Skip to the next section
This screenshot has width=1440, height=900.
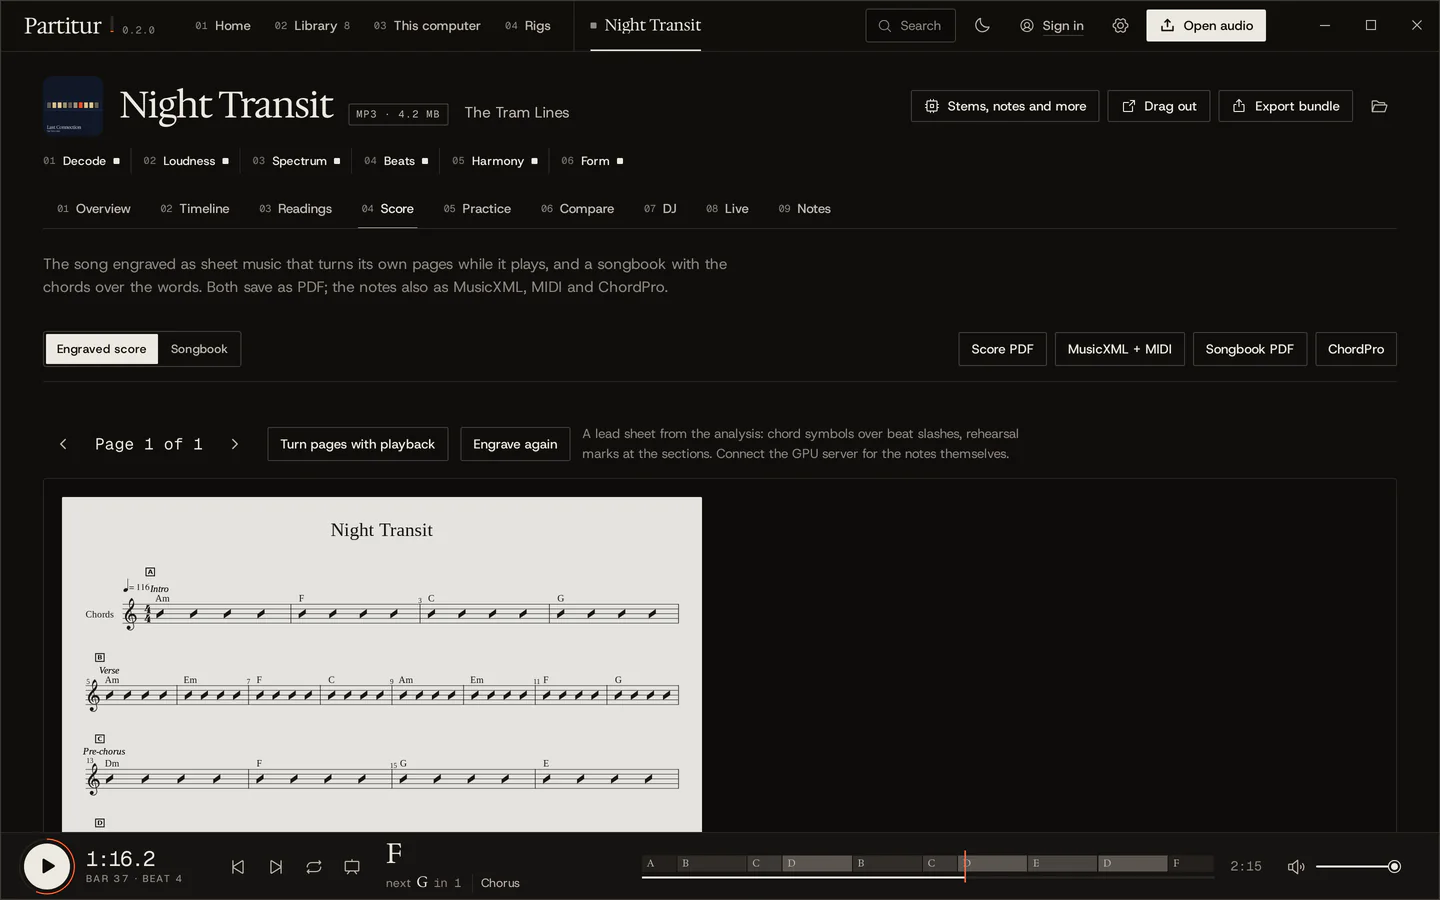pyautogui.click(x=276, y=867)
